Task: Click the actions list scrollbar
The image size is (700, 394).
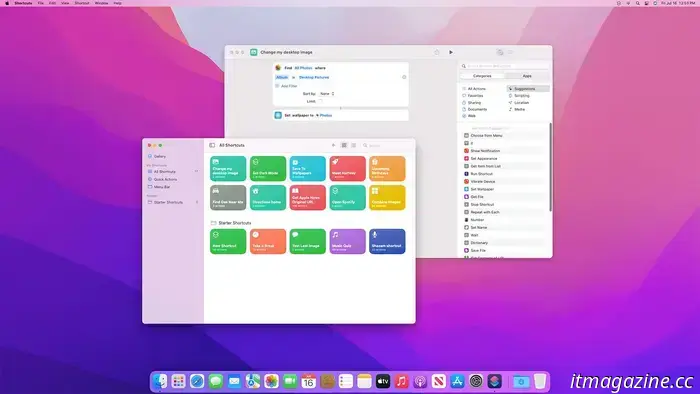Action: (550, 167)
